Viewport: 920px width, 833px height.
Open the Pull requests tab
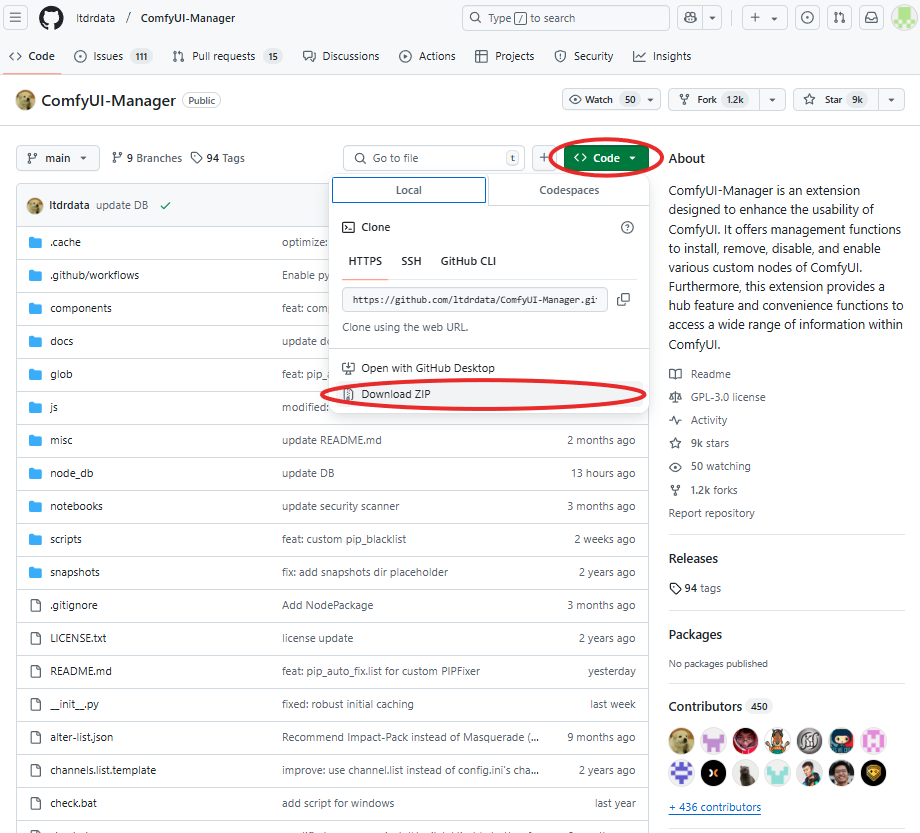coord(226,56)
